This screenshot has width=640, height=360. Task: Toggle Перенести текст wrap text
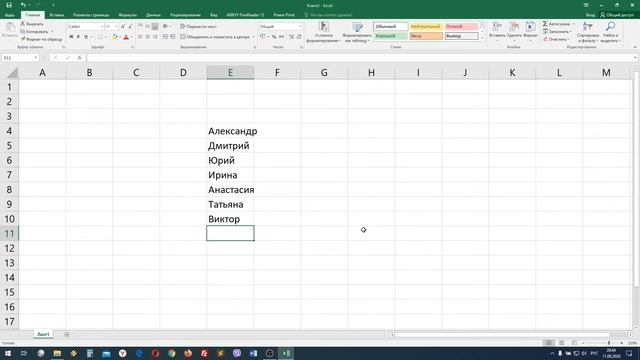(x=199, y=27)
